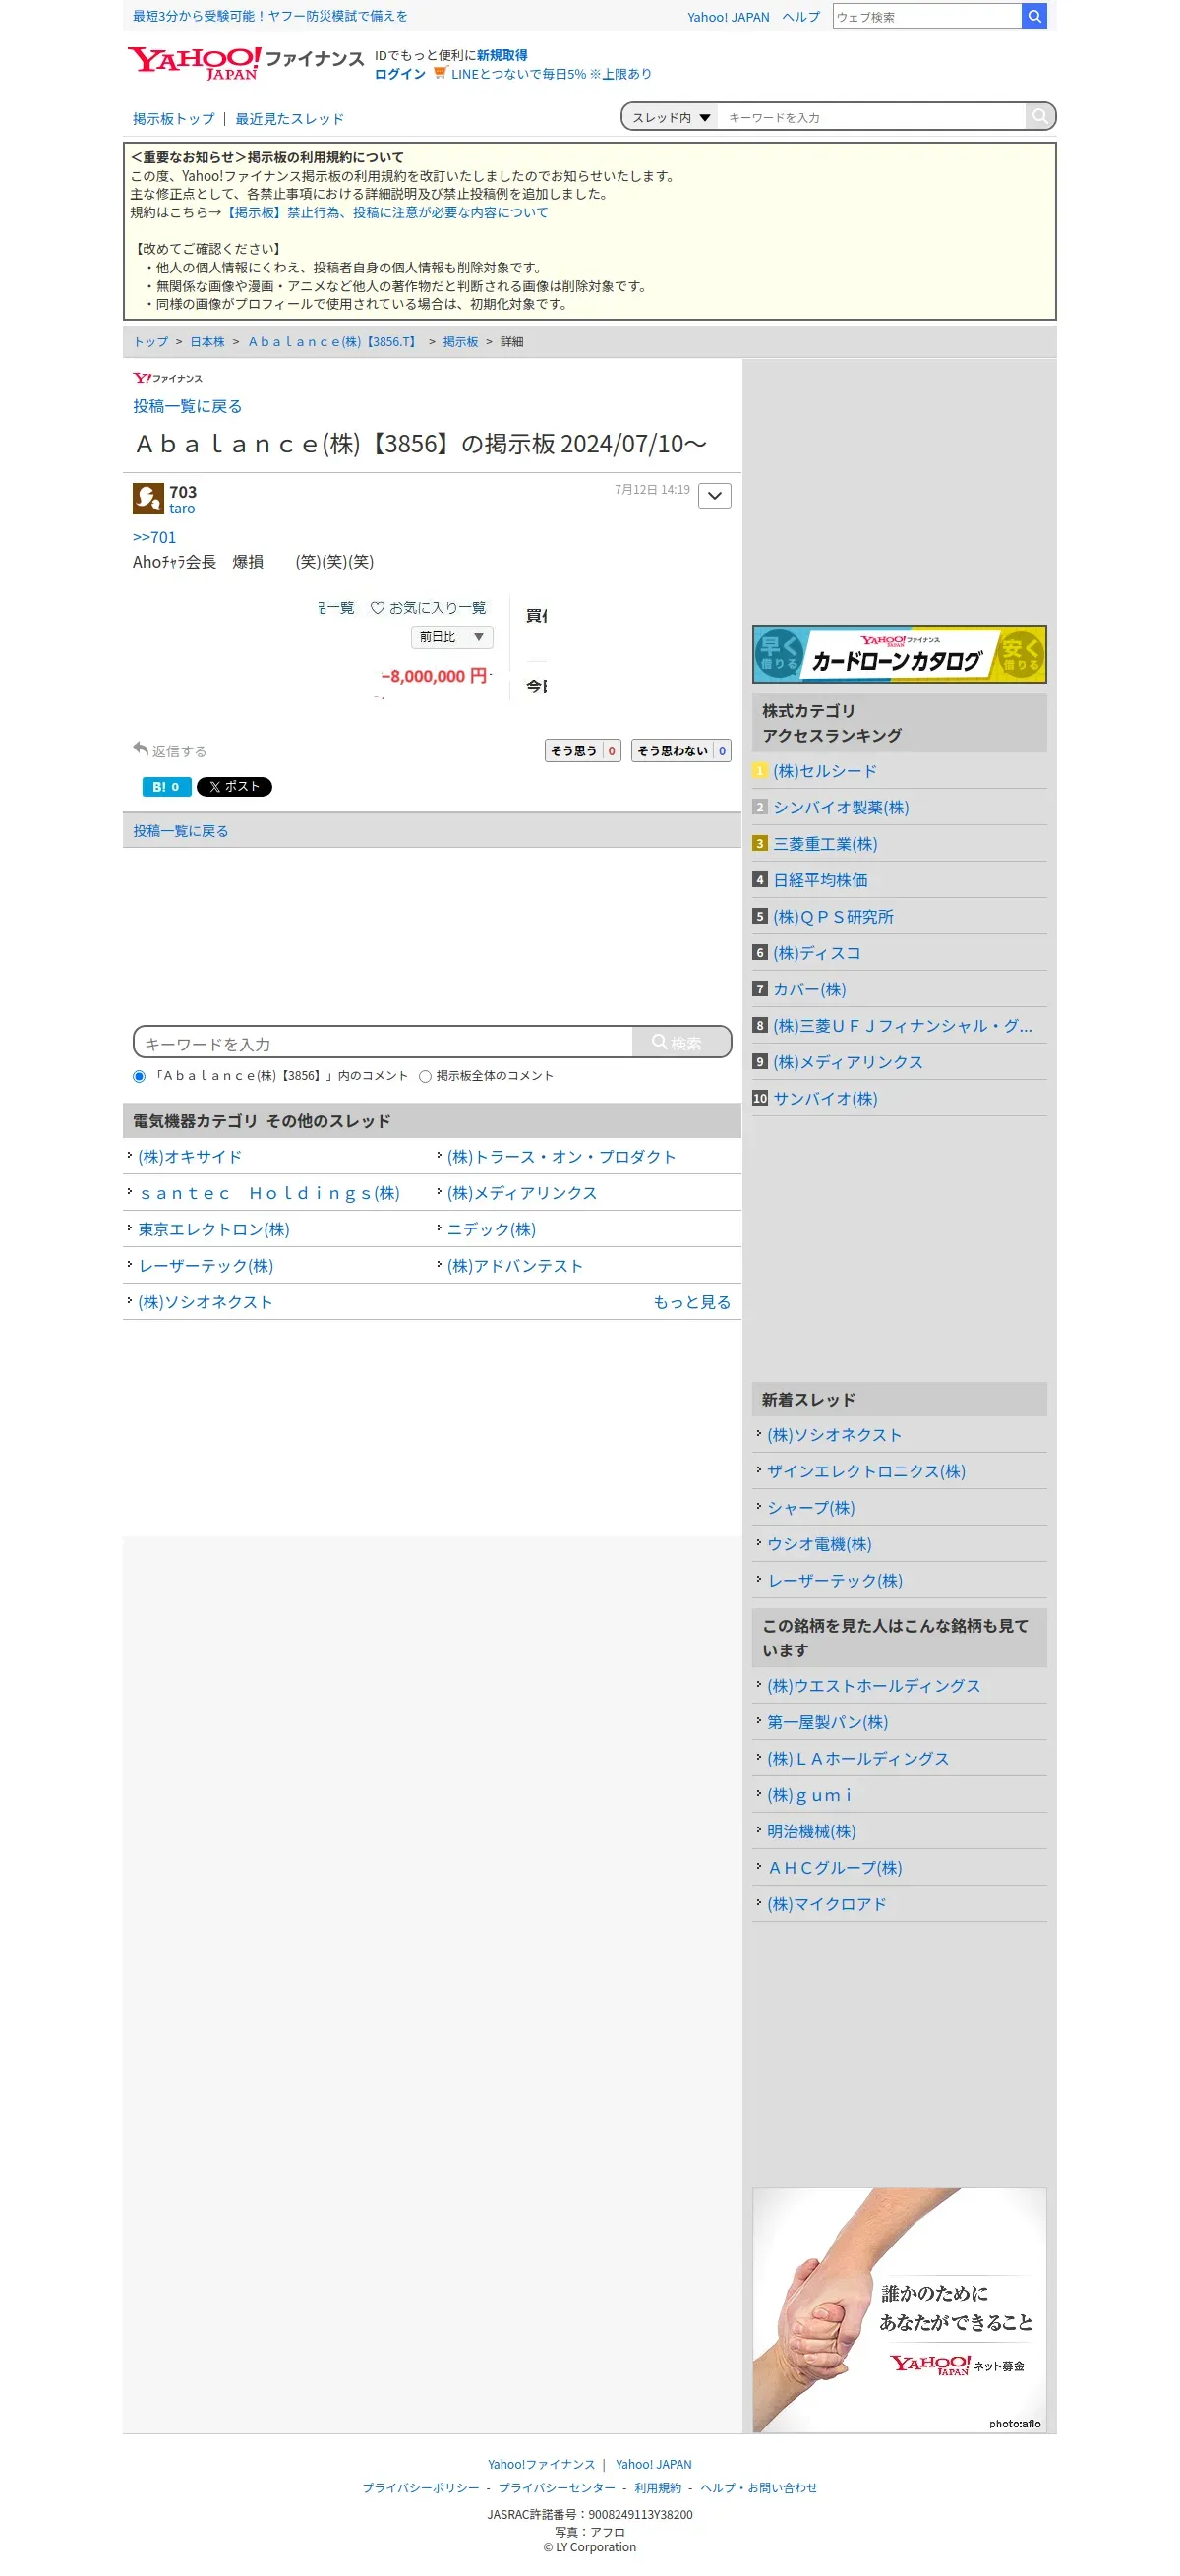Click the gray 検索 button under the post

pyautogui.click(x=681, y=1042)
